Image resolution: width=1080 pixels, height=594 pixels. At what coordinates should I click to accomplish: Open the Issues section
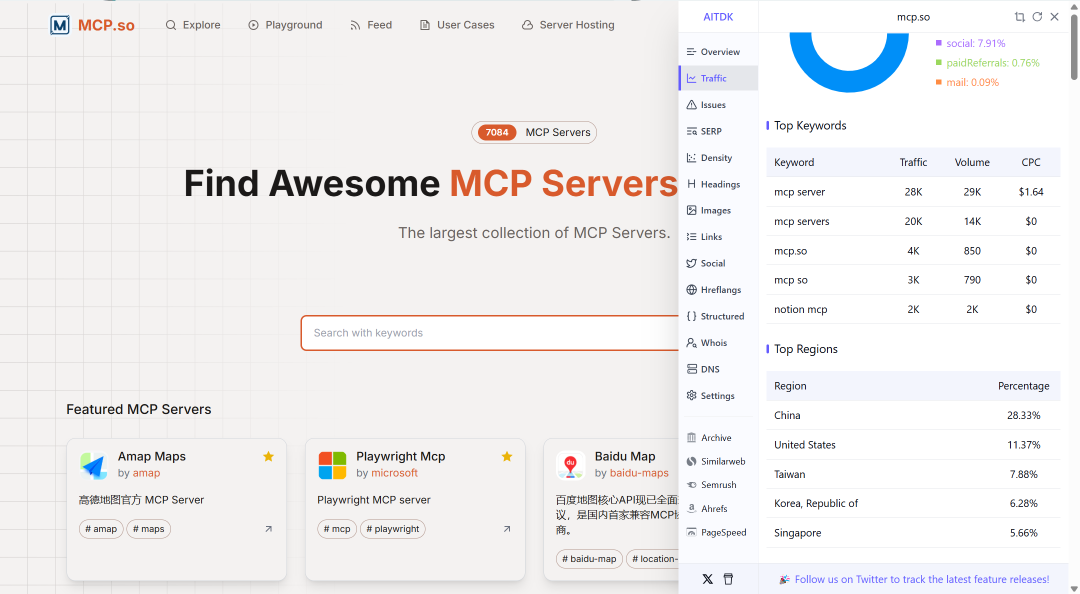tap(718, 105)
